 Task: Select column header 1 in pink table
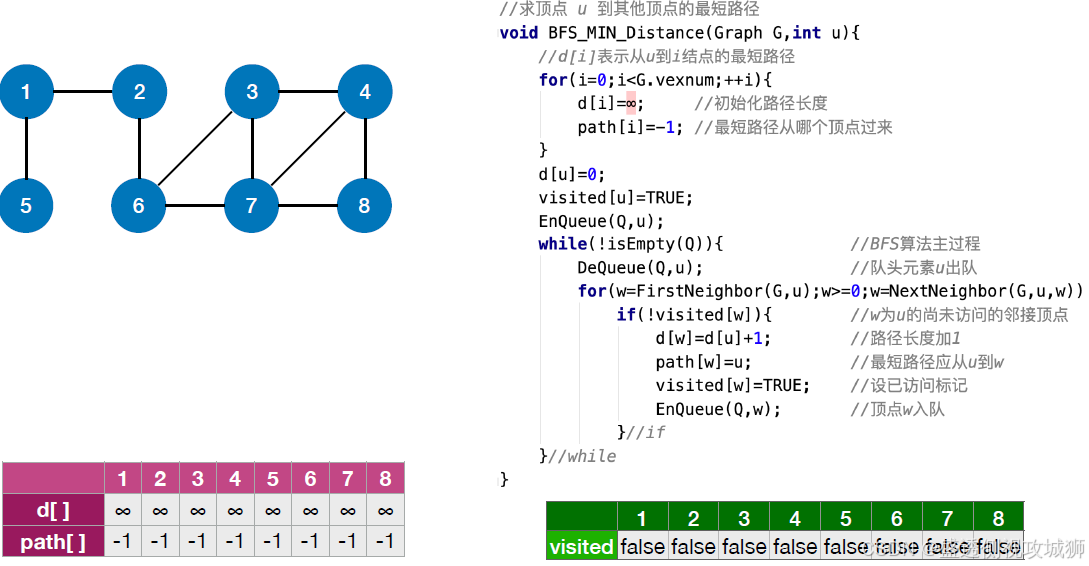[123, 478]
